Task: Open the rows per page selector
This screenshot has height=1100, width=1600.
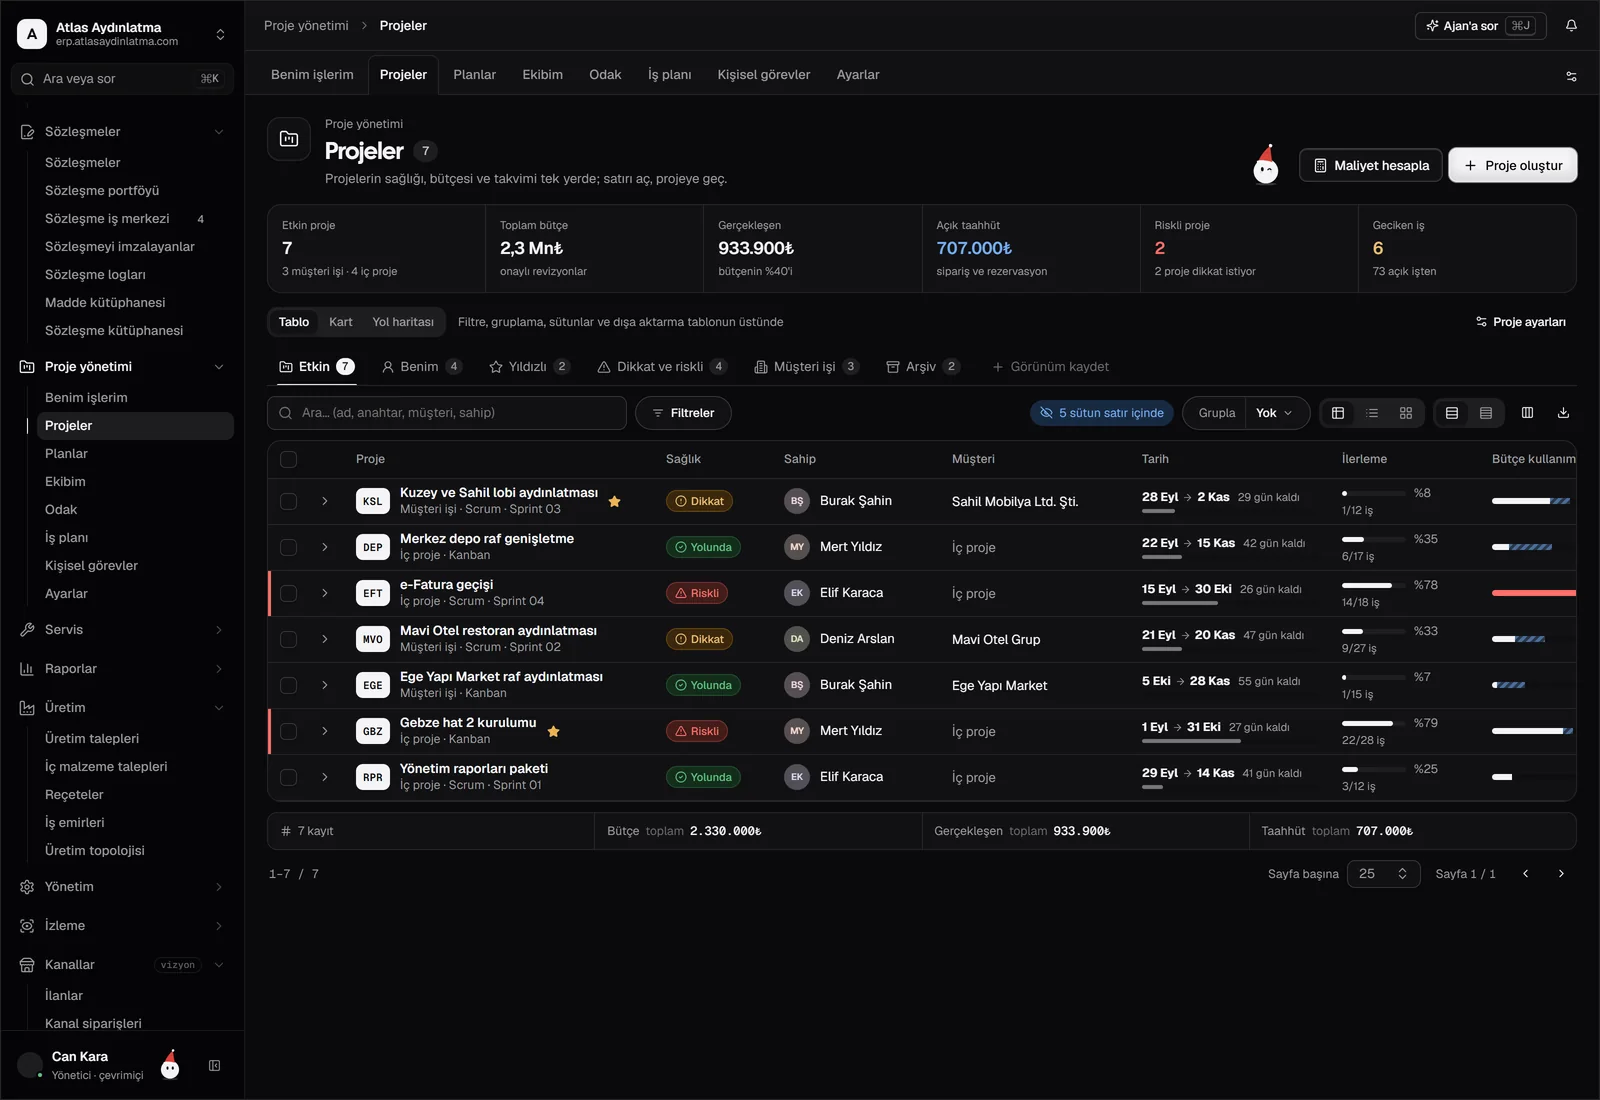Action: click(1383, 874)
